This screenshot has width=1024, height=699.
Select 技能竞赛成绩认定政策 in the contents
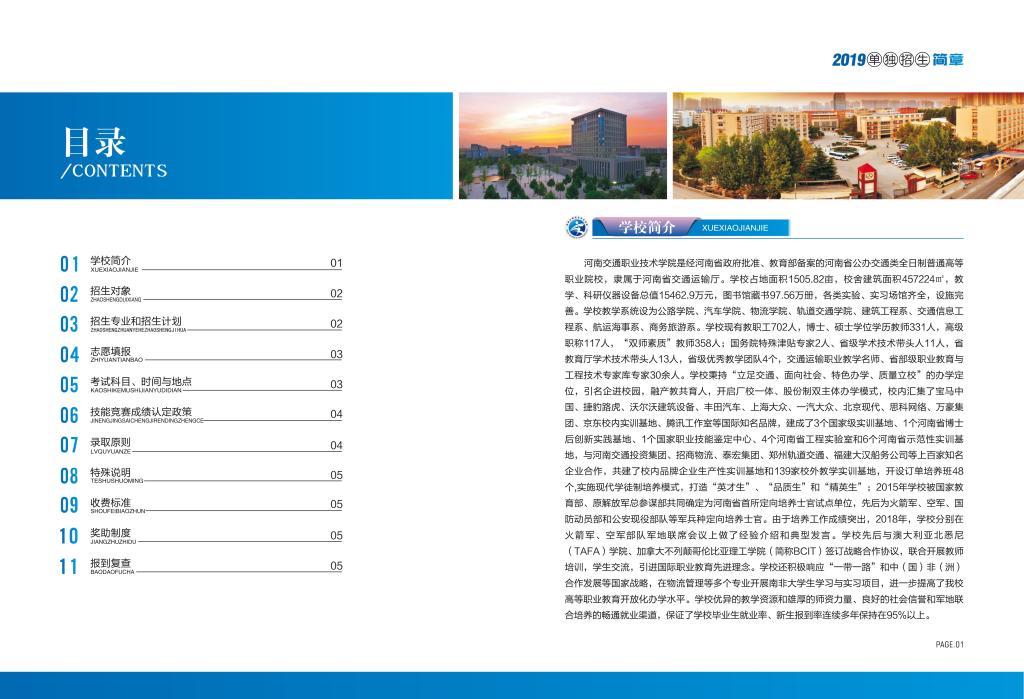[141, 412]
